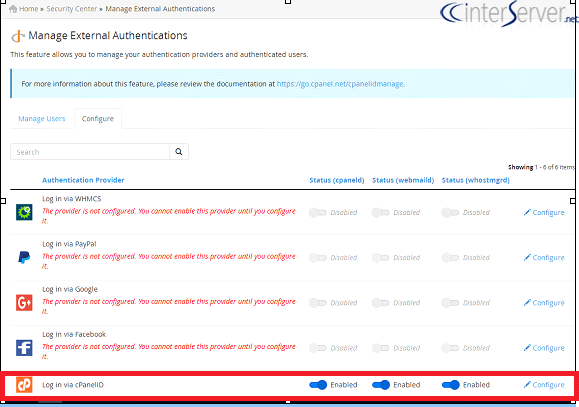The height and width of the screenshot is (407, 579).
Task: Open the cpanelidmanage documentation link
Action: (x=340, y=84)
